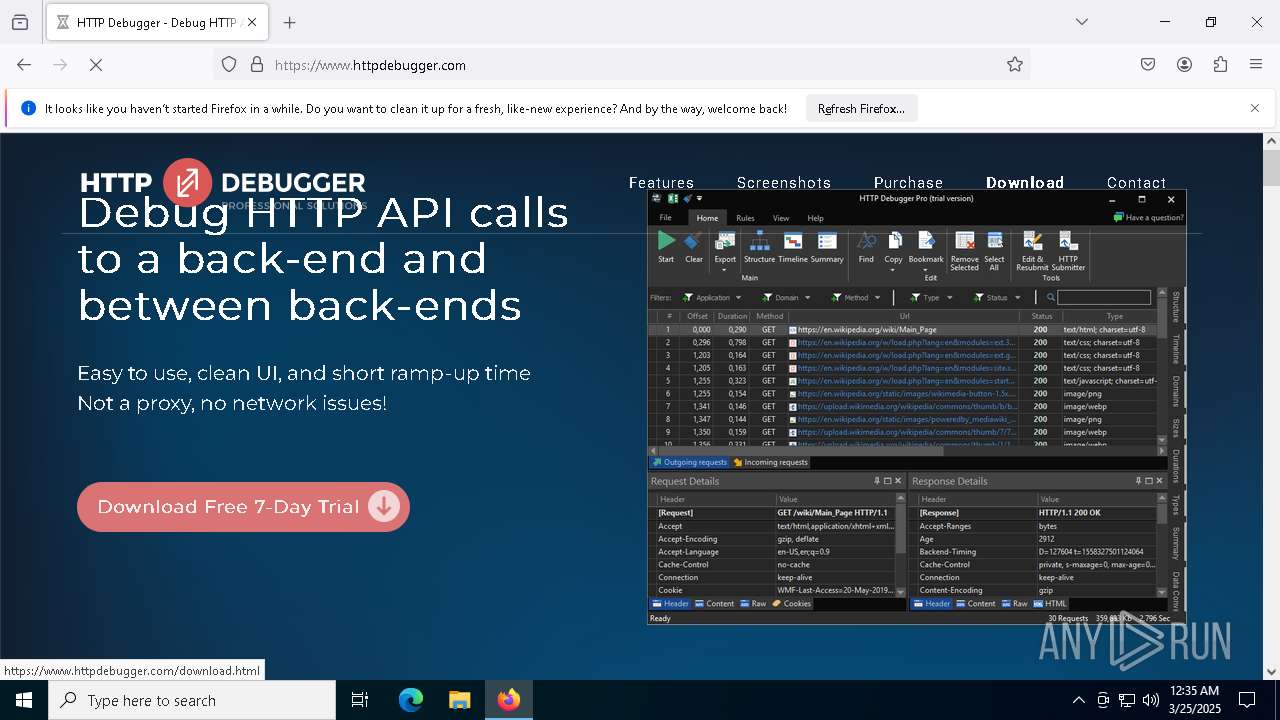Open File Explorer from the taskbar
This screenshot has width=1280, height=720.
coord(459,700)
